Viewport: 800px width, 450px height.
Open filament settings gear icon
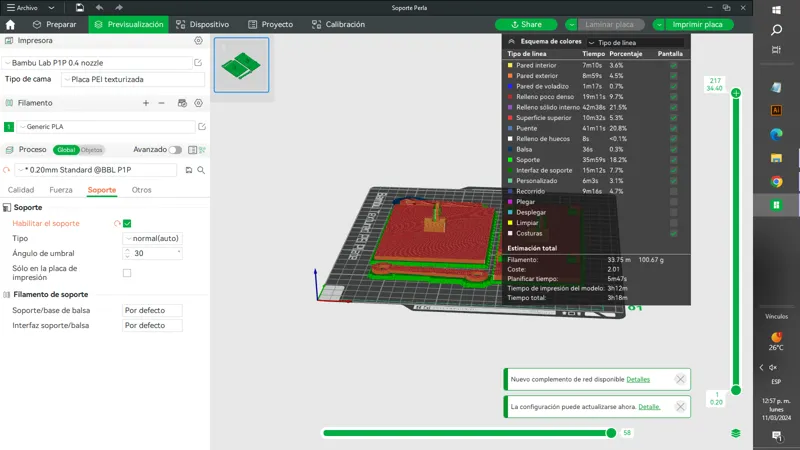[x=198, y=103]
